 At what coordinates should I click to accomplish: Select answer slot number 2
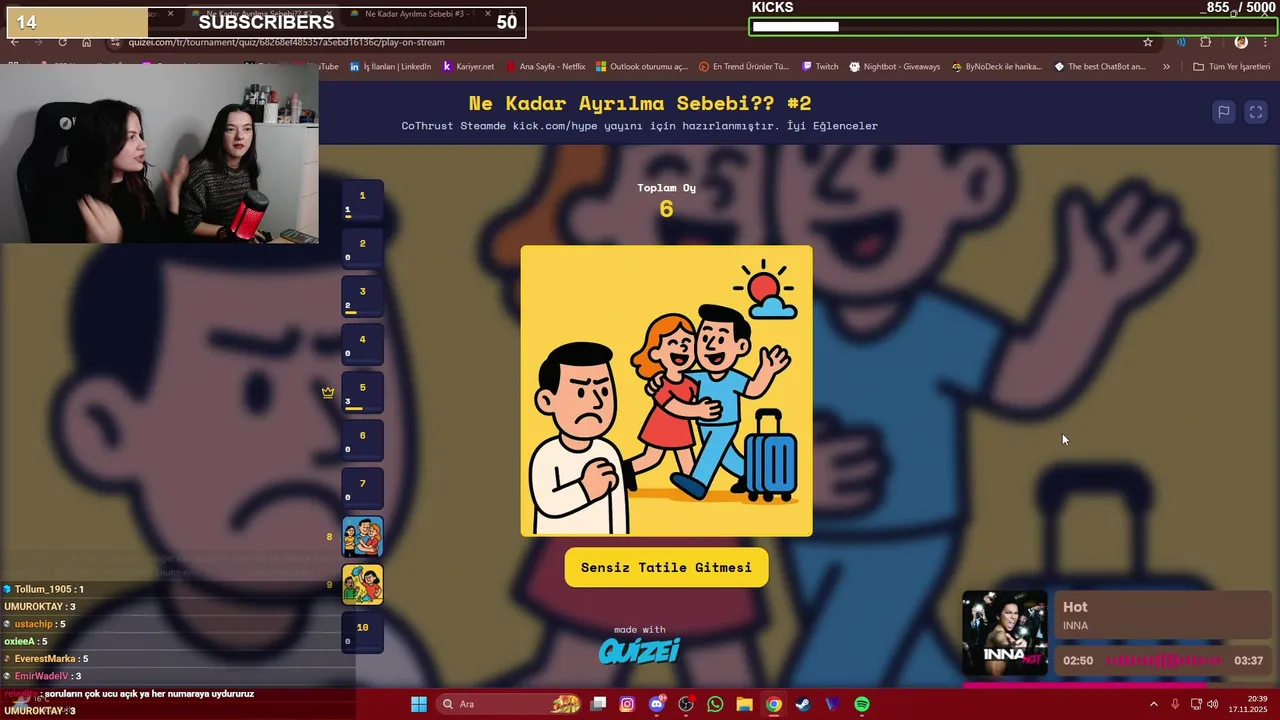[363, 249]
